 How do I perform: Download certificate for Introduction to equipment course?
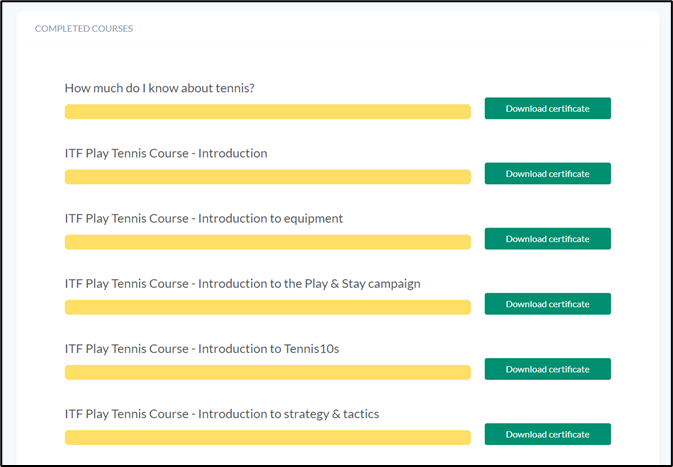point(548,239)
